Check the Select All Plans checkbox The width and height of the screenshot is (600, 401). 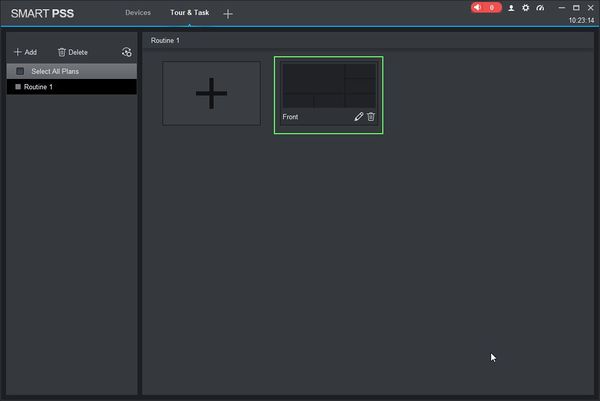pos(20,71)
